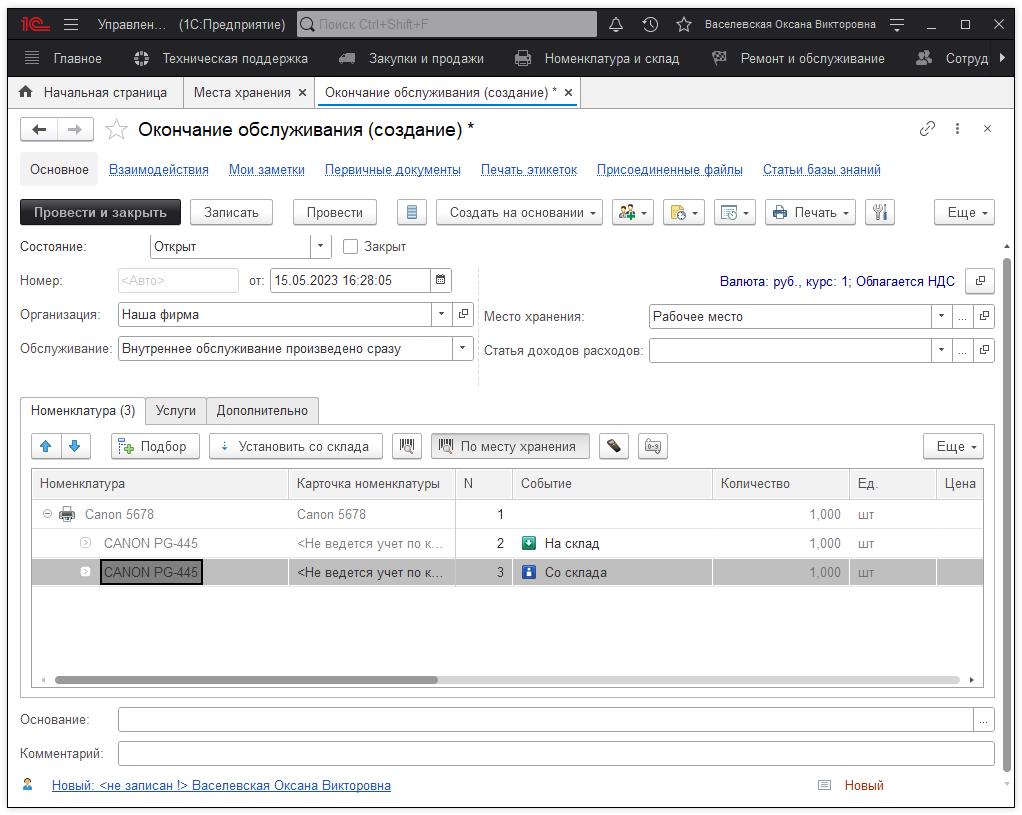This screenshot has width=1022, height=815.
Task: Move row down with blue down arrow
Action: (74, 447)
